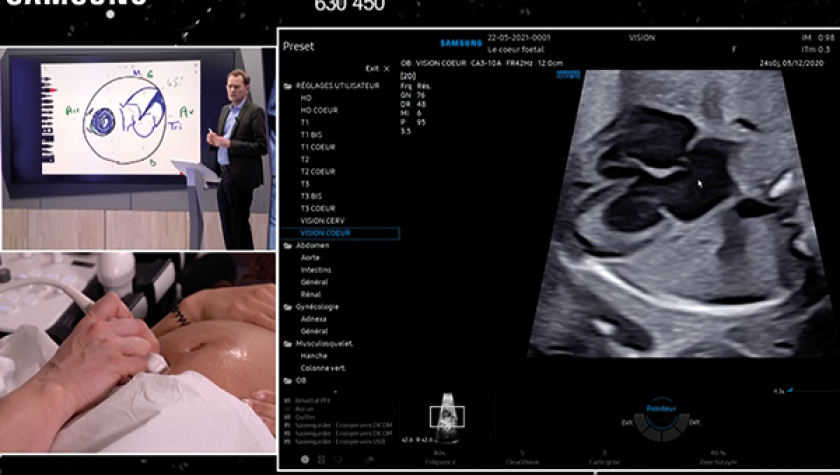
Task: Select Général under the Gynécologie folder
Action: click(314, 331)
